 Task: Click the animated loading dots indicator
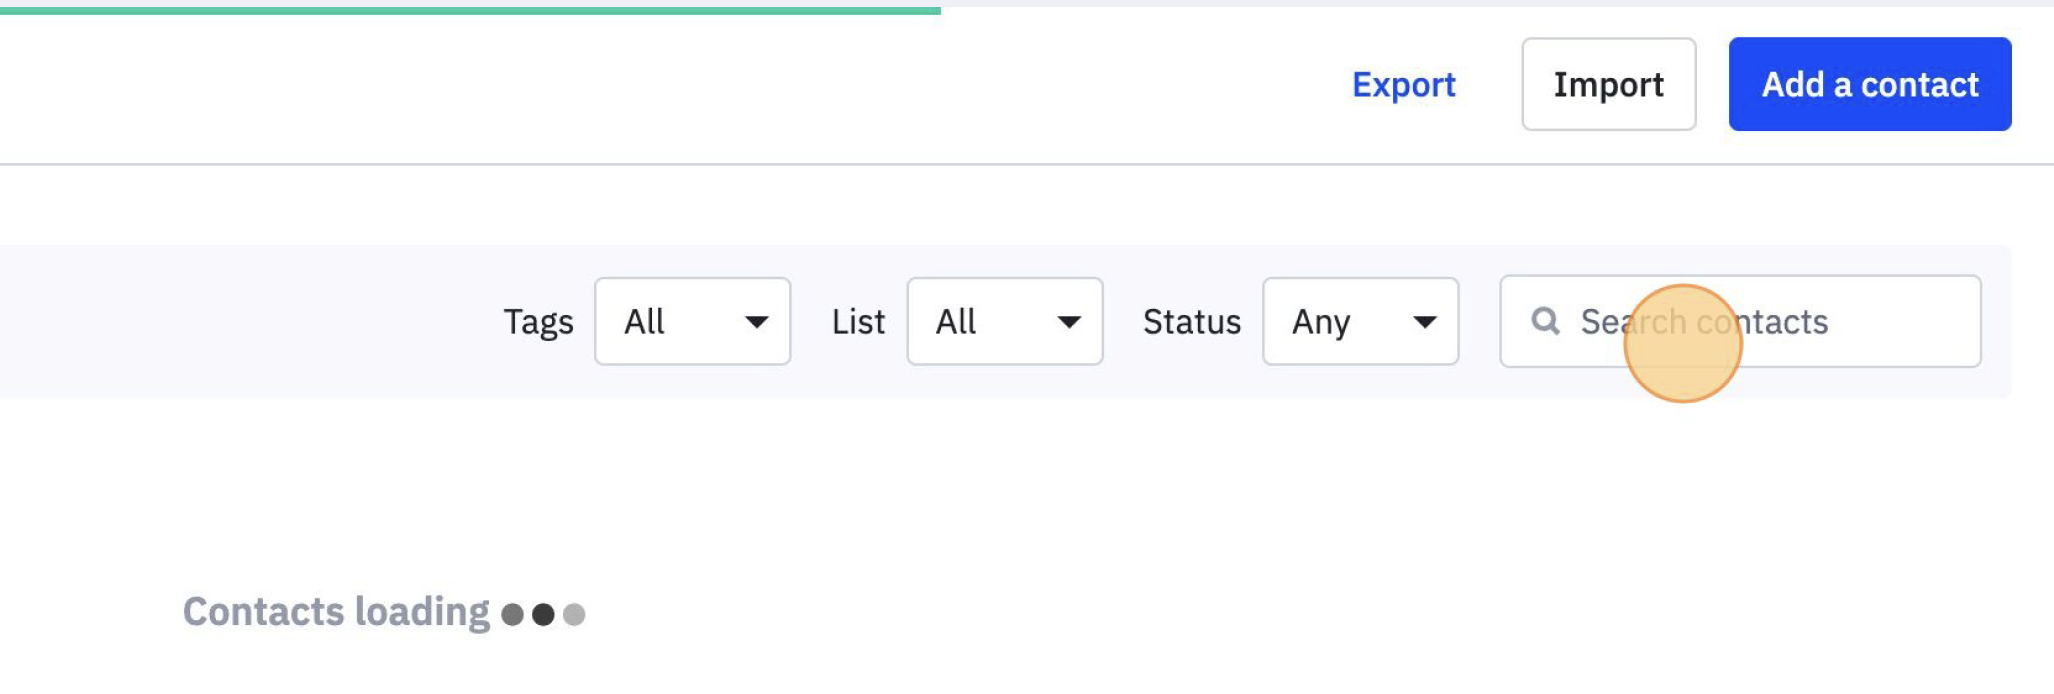(543, 614)
